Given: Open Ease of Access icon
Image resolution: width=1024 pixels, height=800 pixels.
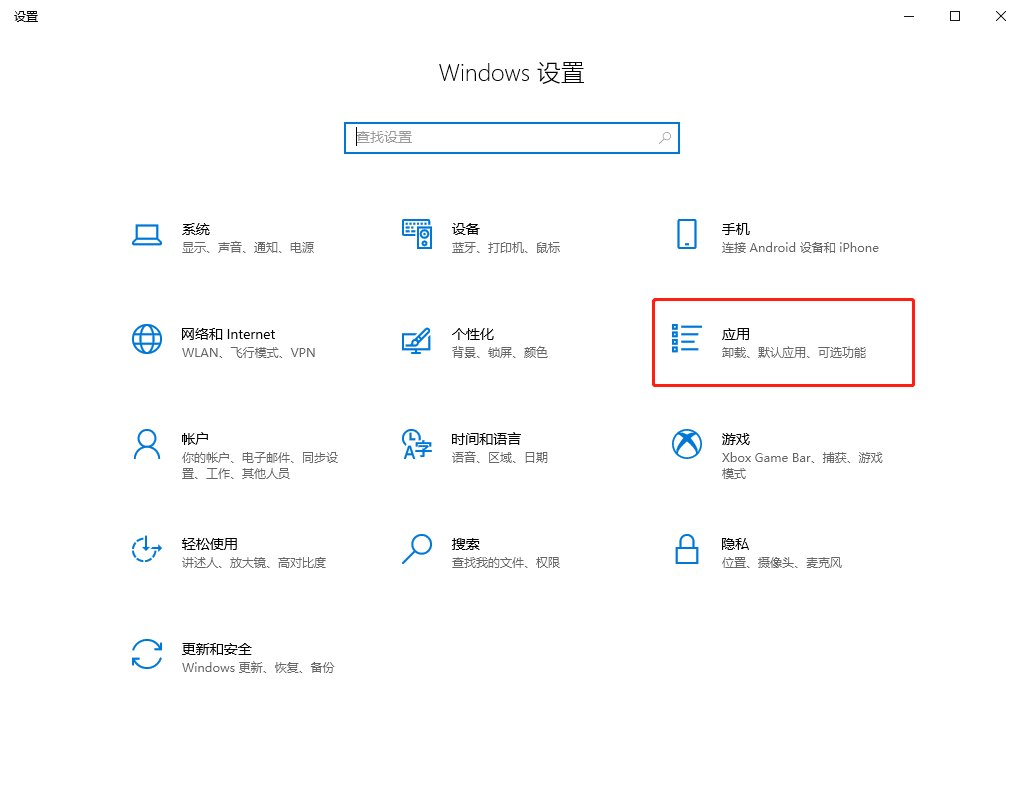Looking at the screenshot, I should 147,549.
